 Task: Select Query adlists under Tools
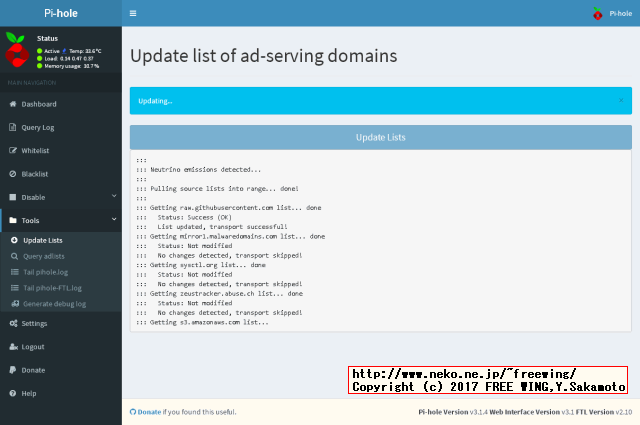pyautogui.click(x=61, y=256)
